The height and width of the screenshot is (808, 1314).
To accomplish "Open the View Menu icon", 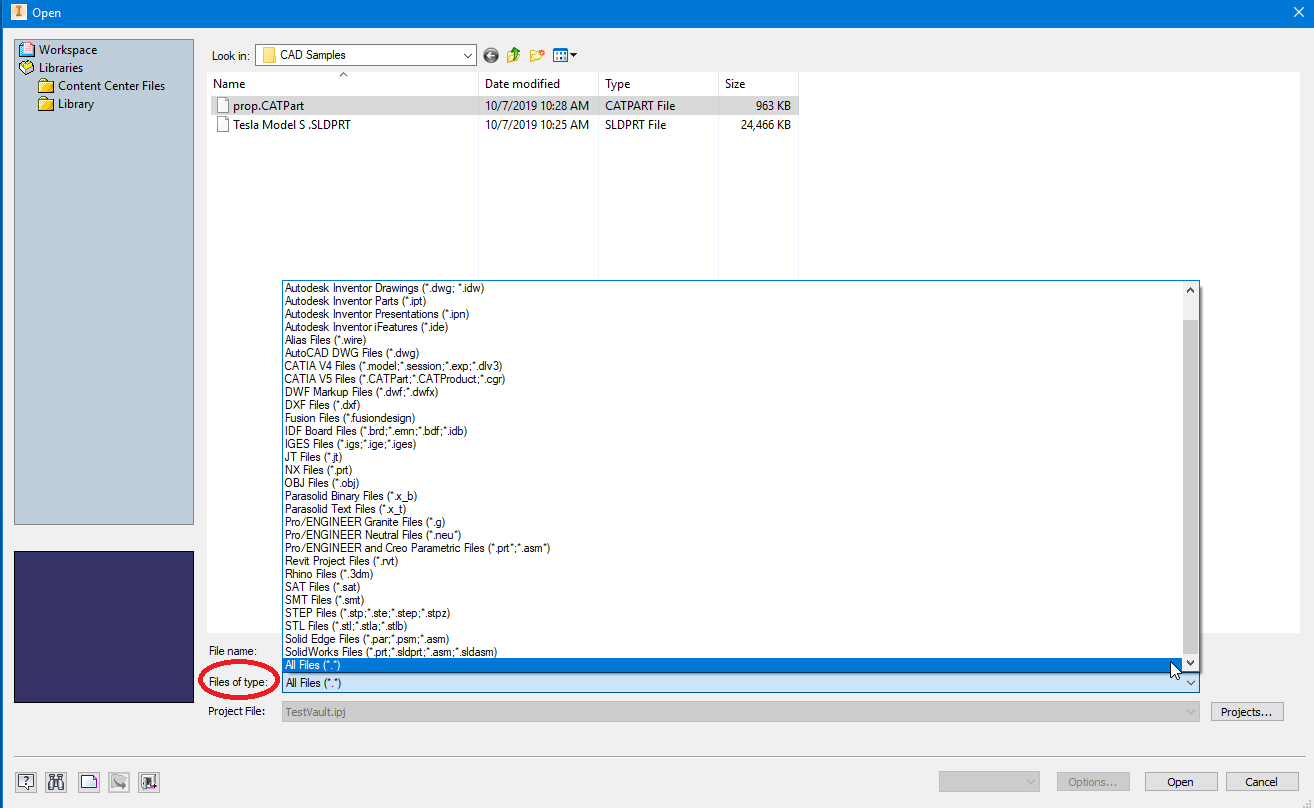I will [x=565, y=56].
